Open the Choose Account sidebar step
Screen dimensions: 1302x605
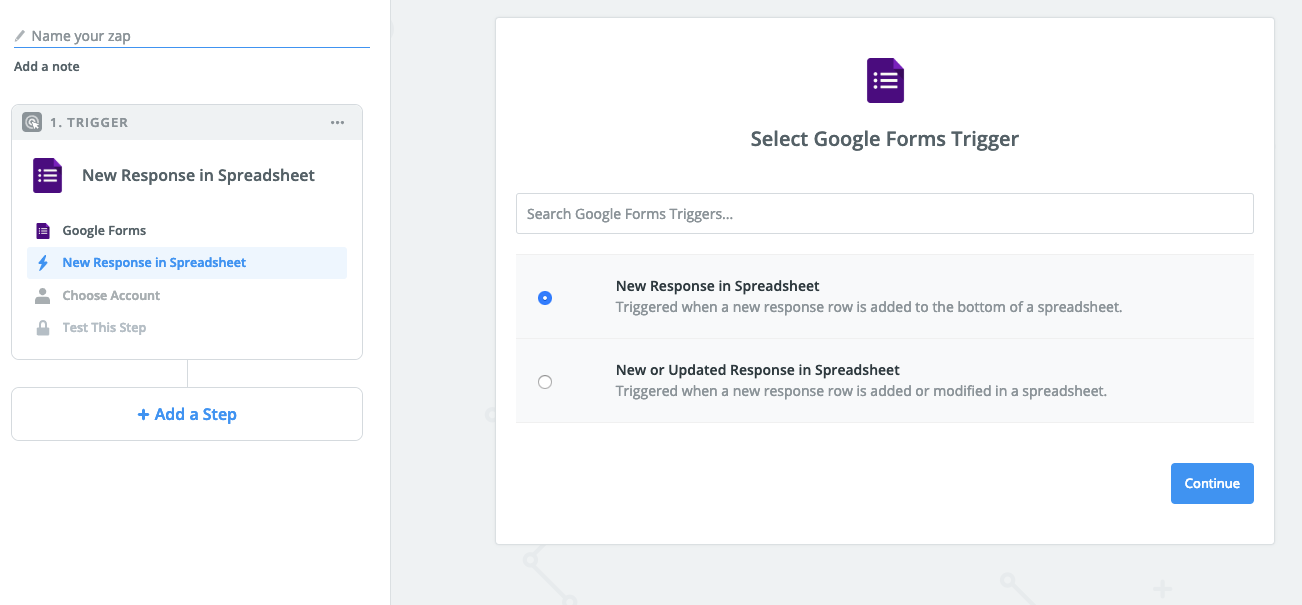tap(187, 296)
